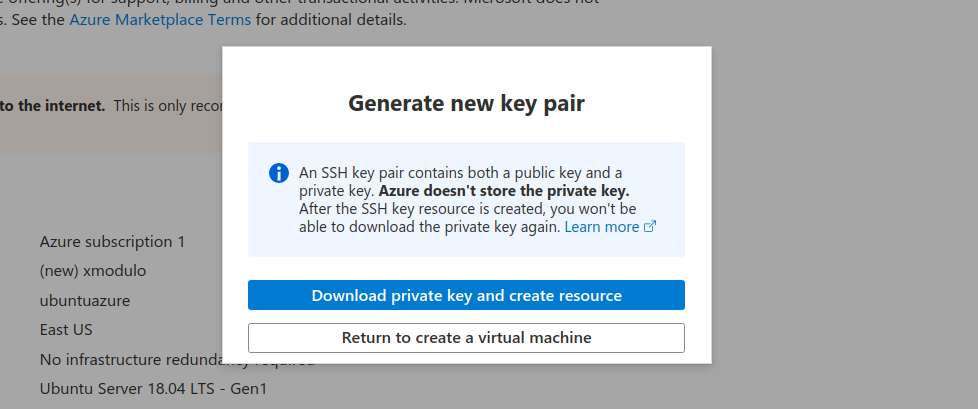Select the Azure subscription 1 value

click(112, 241)
